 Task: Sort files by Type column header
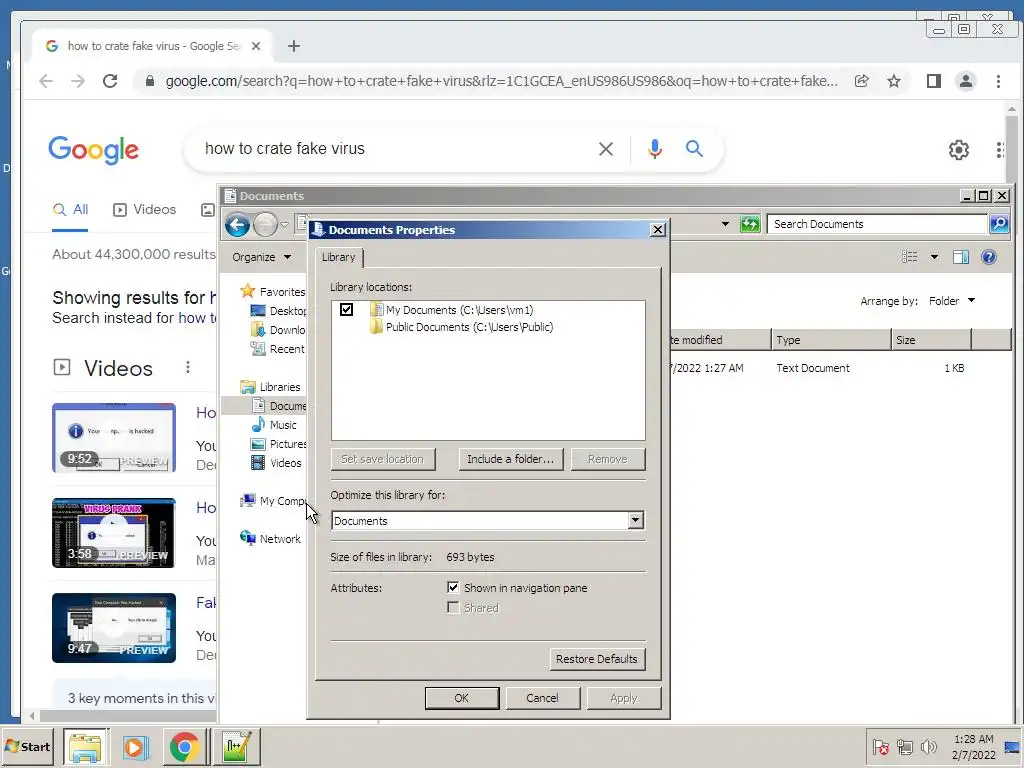coord(831,340)
